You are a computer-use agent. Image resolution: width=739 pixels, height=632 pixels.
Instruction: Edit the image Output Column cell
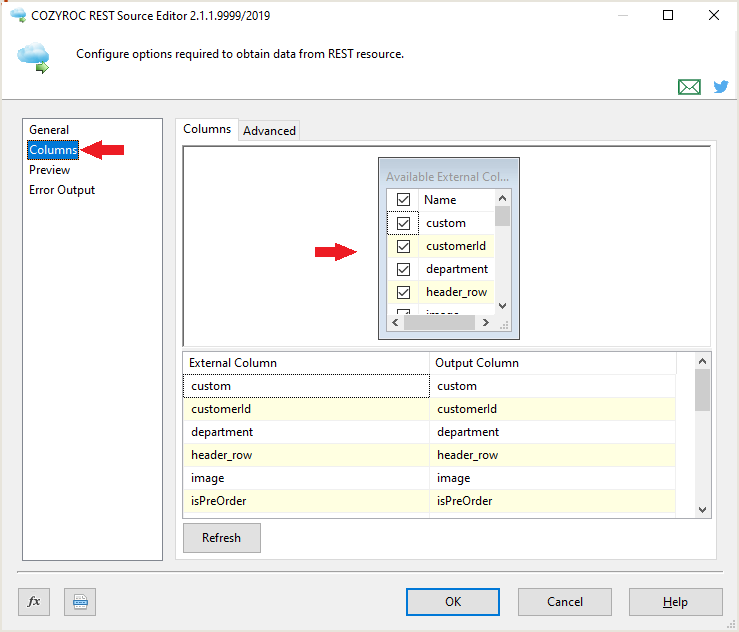point(553,478)
